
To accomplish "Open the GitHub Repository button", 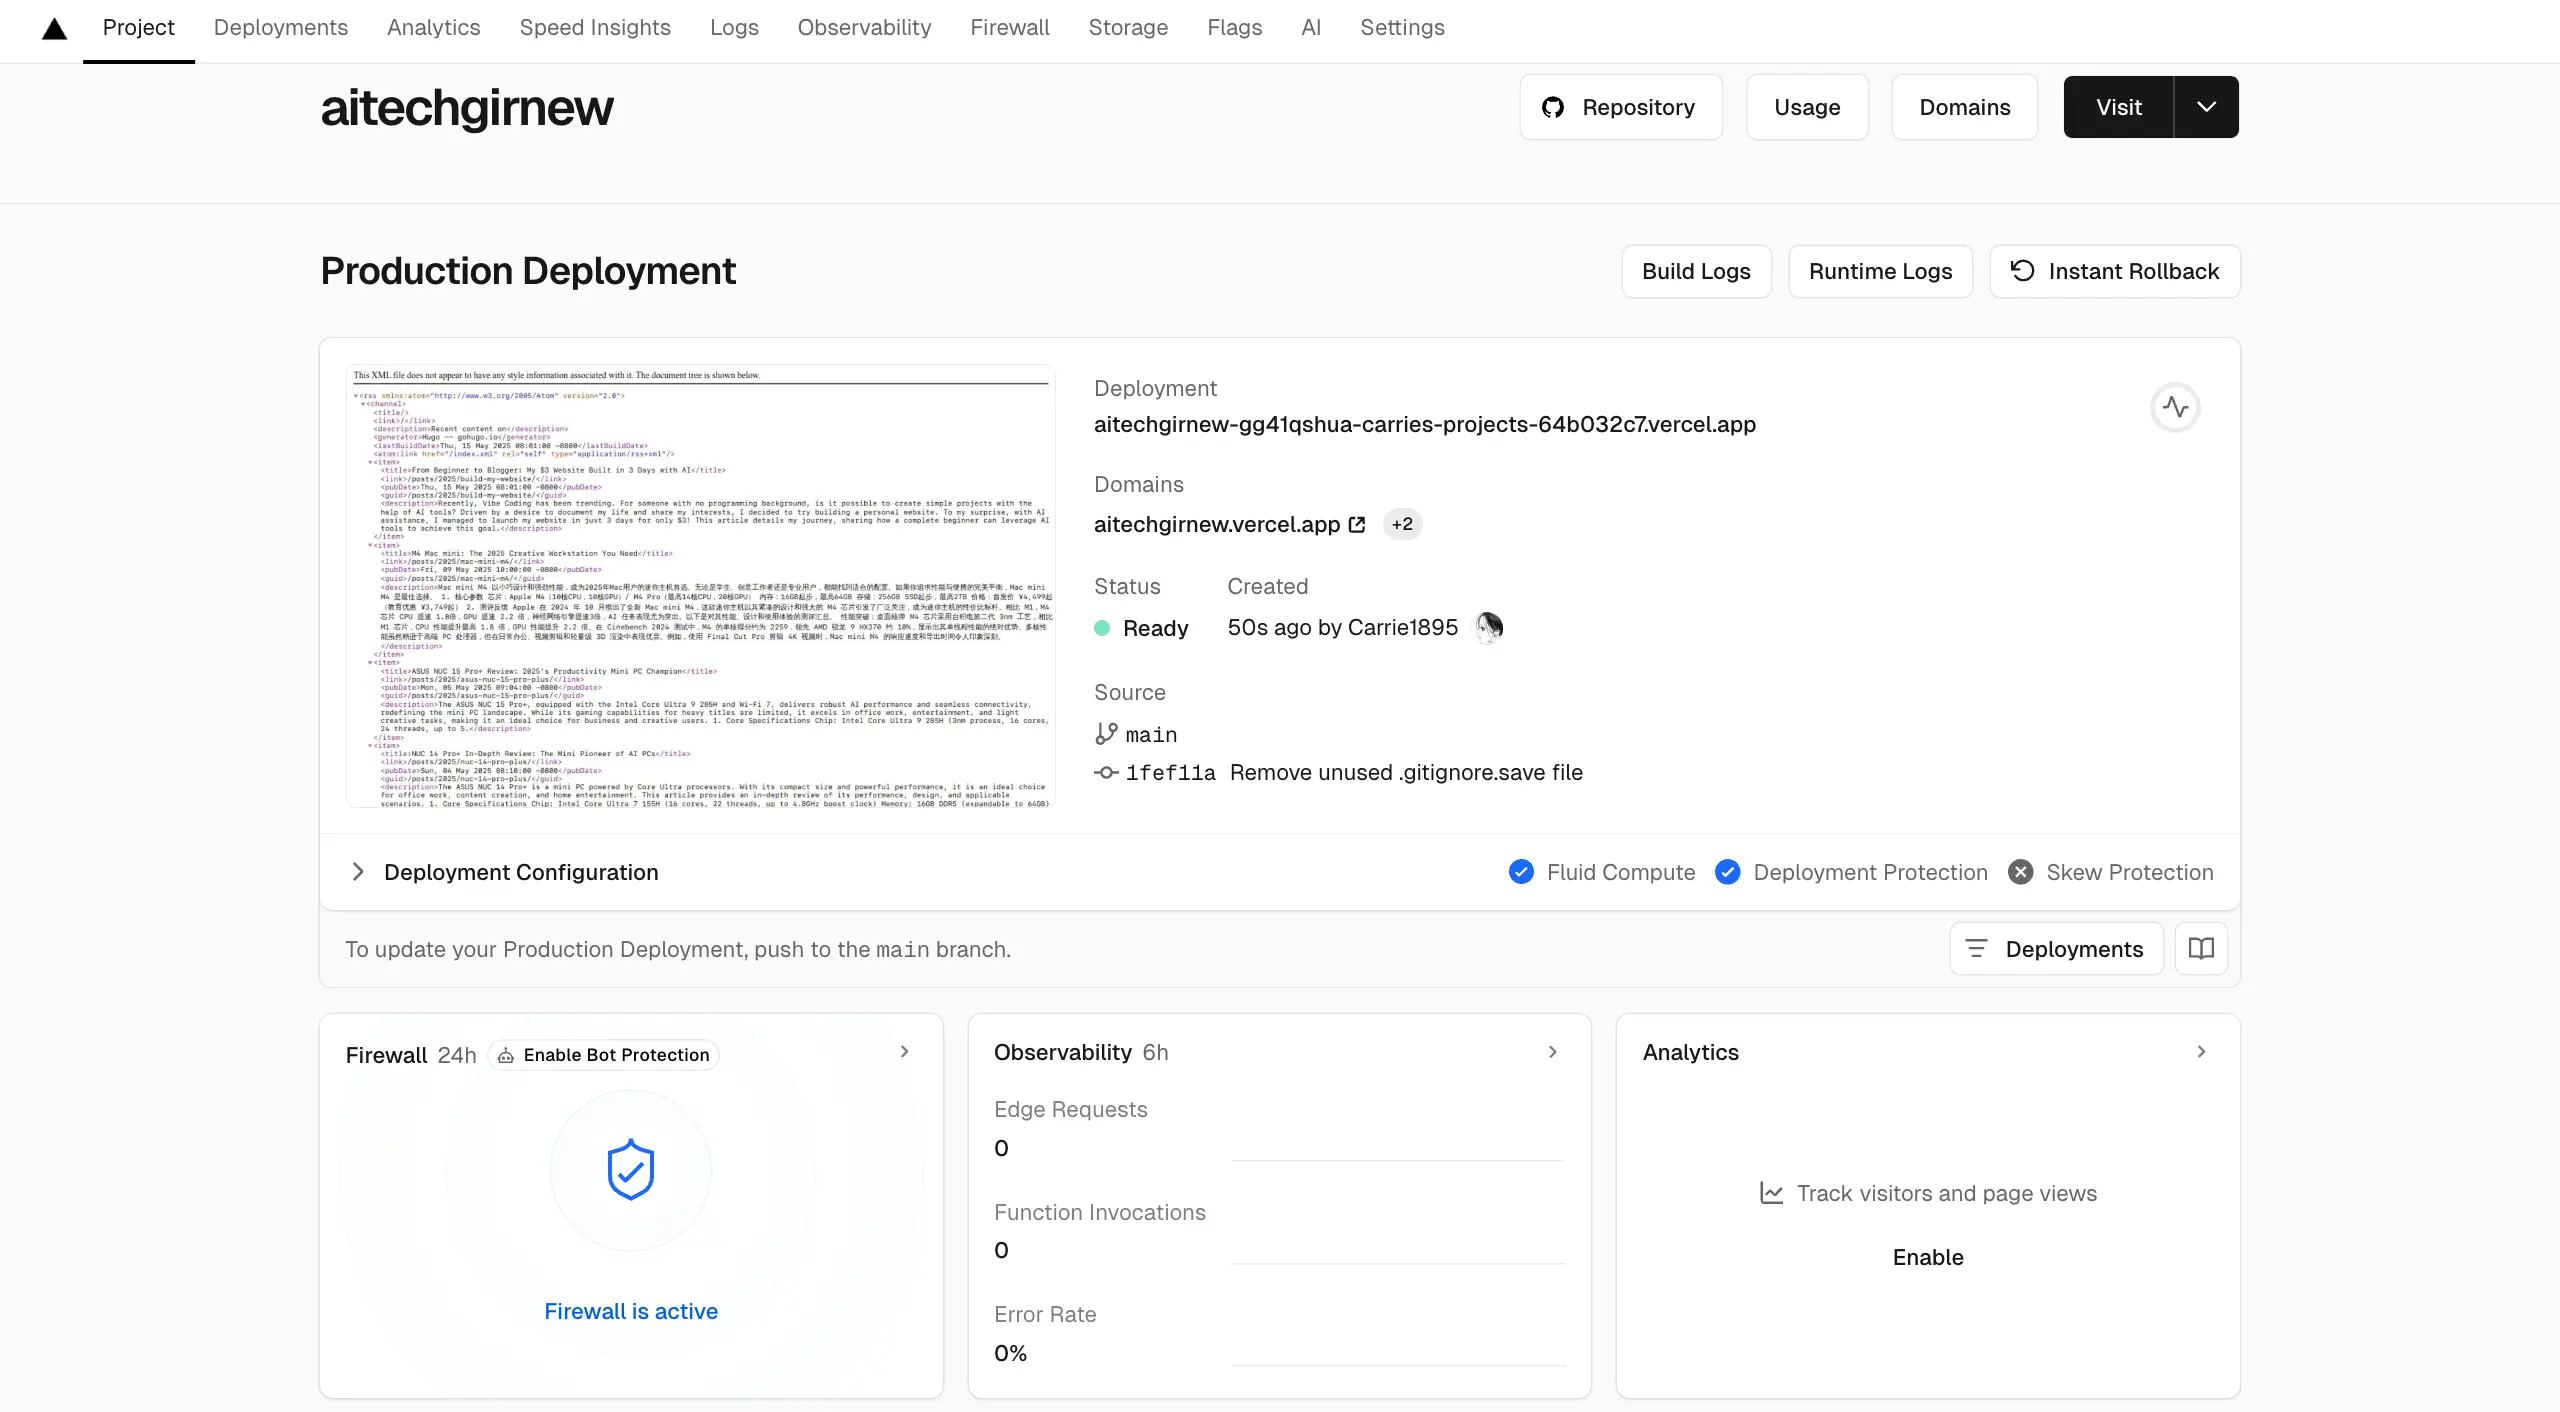I will pyautogui.click(x=1620, y=107).
